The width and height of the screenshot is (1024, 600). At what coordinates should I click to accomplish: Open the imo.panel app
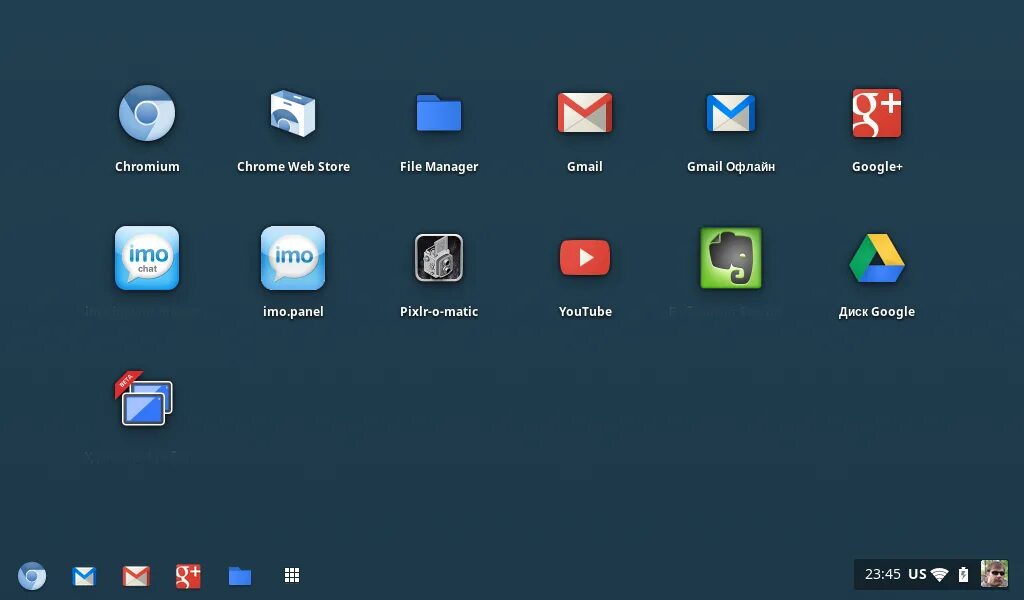(x=293, y=258)
